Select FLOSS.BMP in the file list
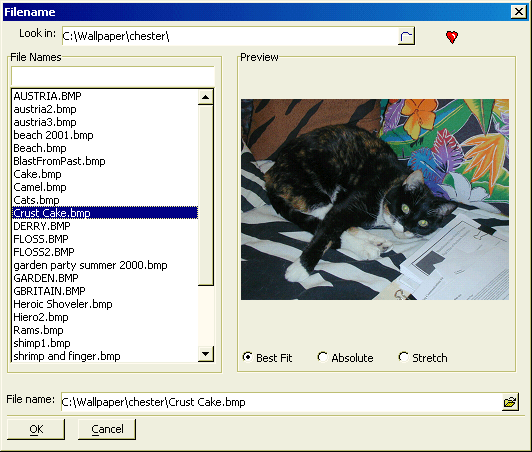 click(x=105, y=239)
